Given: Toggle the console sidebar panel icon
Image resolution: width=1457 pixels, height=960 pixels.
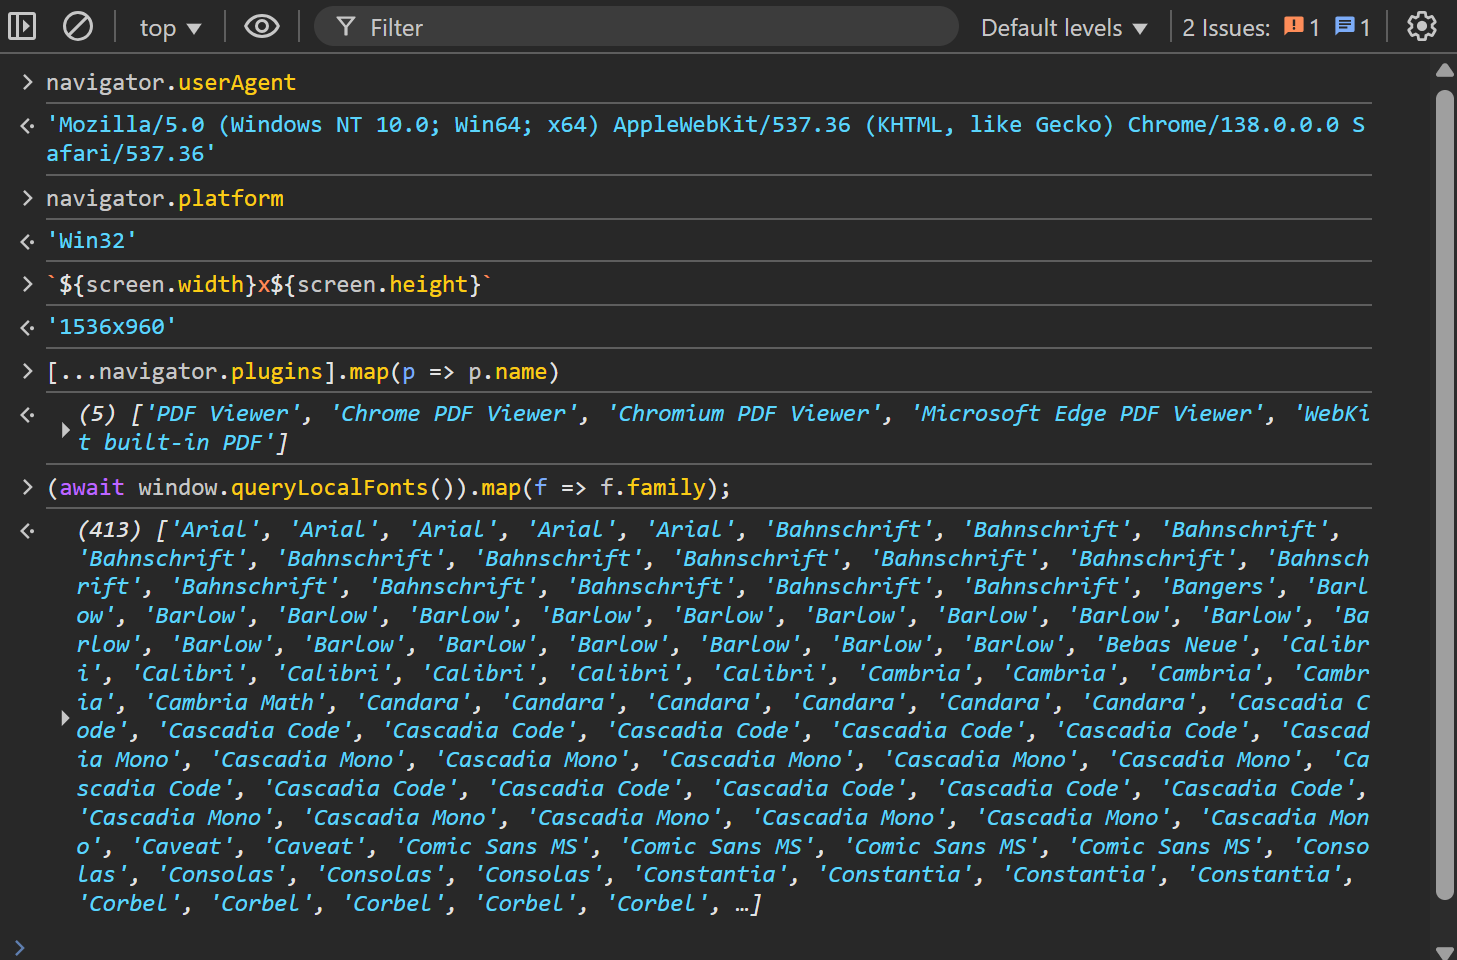Looking at the screenshot, I should coord(22,26).
